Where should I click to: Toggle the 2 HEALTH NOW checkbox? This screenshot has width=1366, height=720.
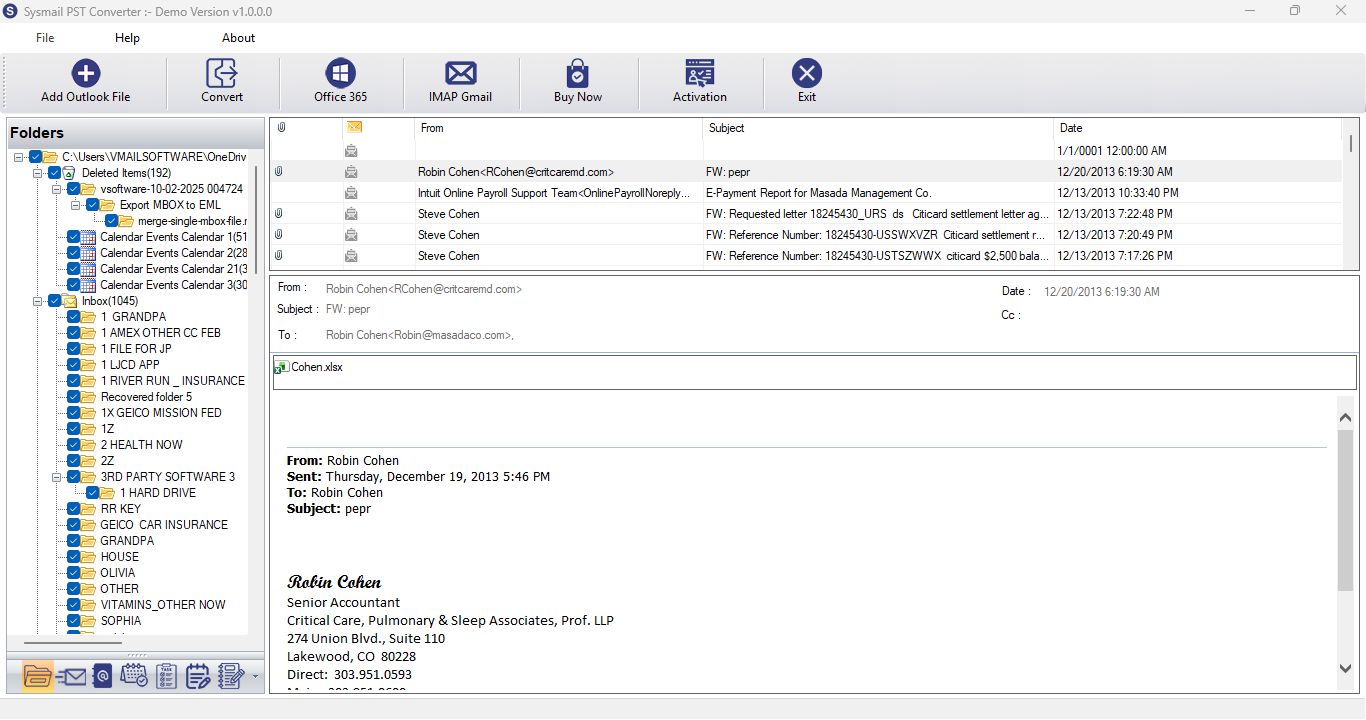(73, 445)
